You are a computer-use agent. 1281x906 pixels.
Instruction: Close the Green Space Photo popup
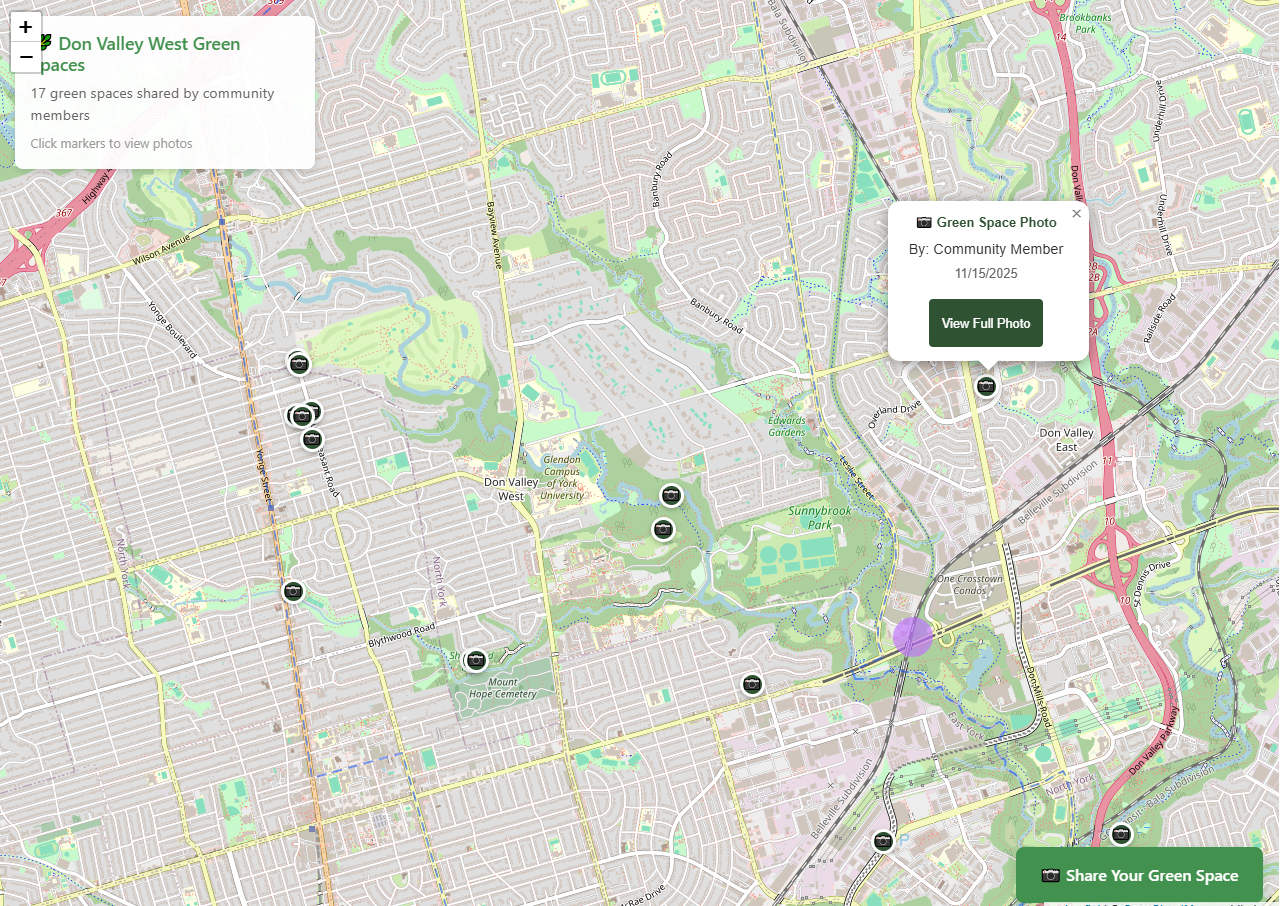(x=1076, y=213)
